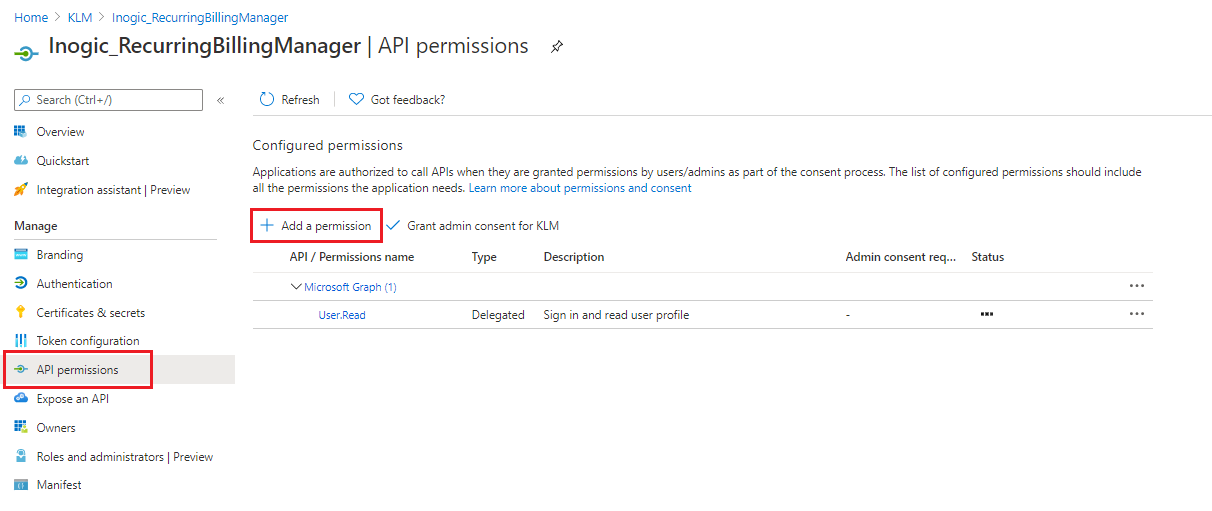This screenshot has height=511, width=1212.
Task: Open Integration assistant | Preview
Action: click(x=113, y=190)
